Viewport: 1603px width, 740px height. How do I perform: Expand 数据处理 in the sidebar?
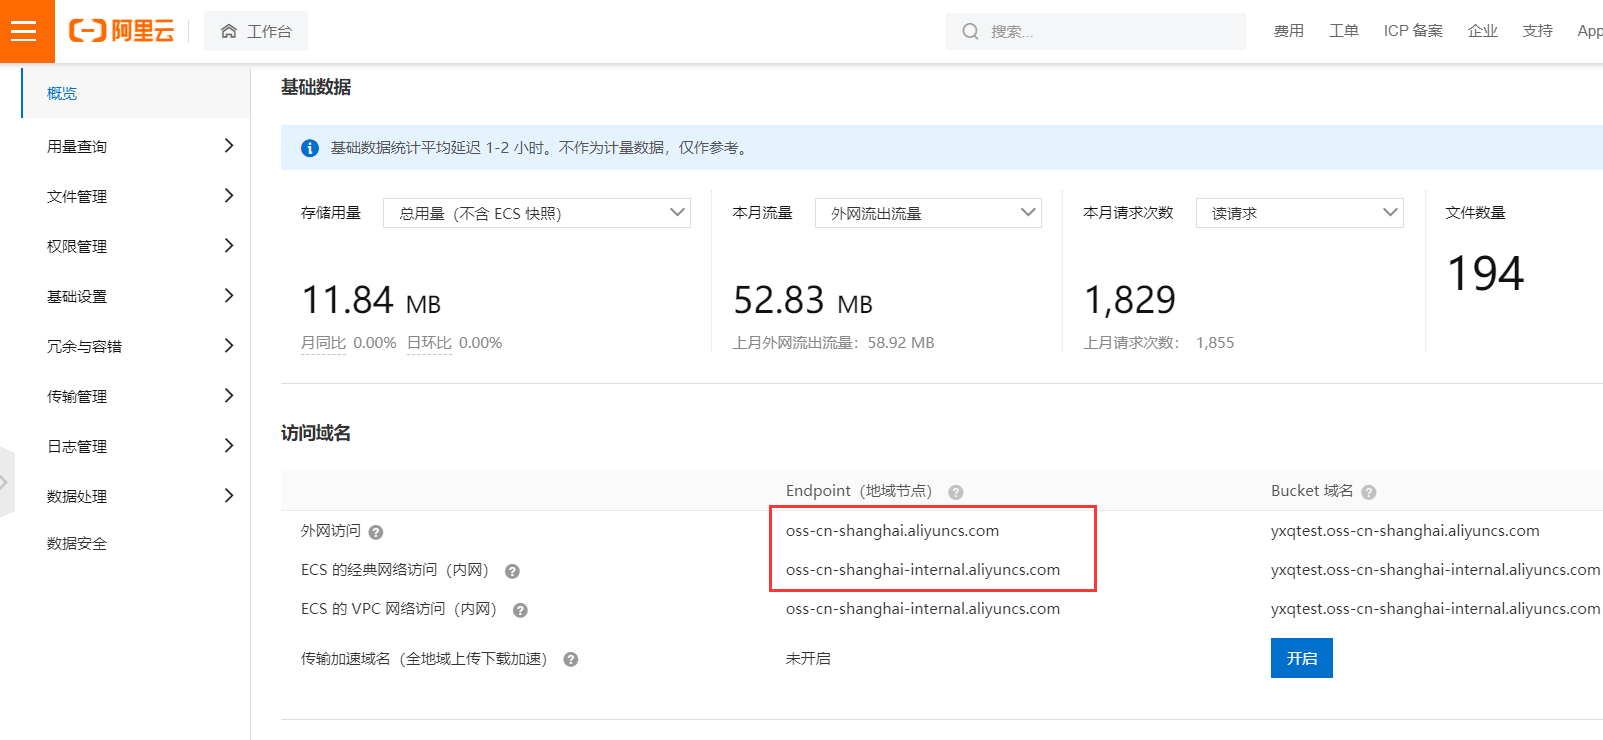(229, 496)
